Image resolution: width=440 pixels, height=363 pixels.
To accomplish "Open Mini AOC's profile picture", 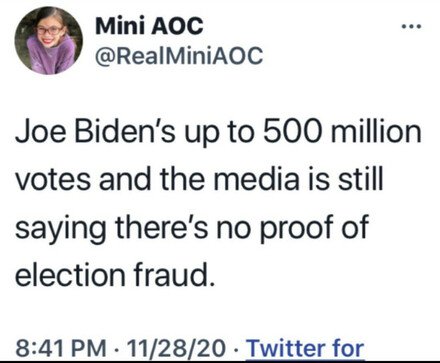I will (x=49, y=41).
